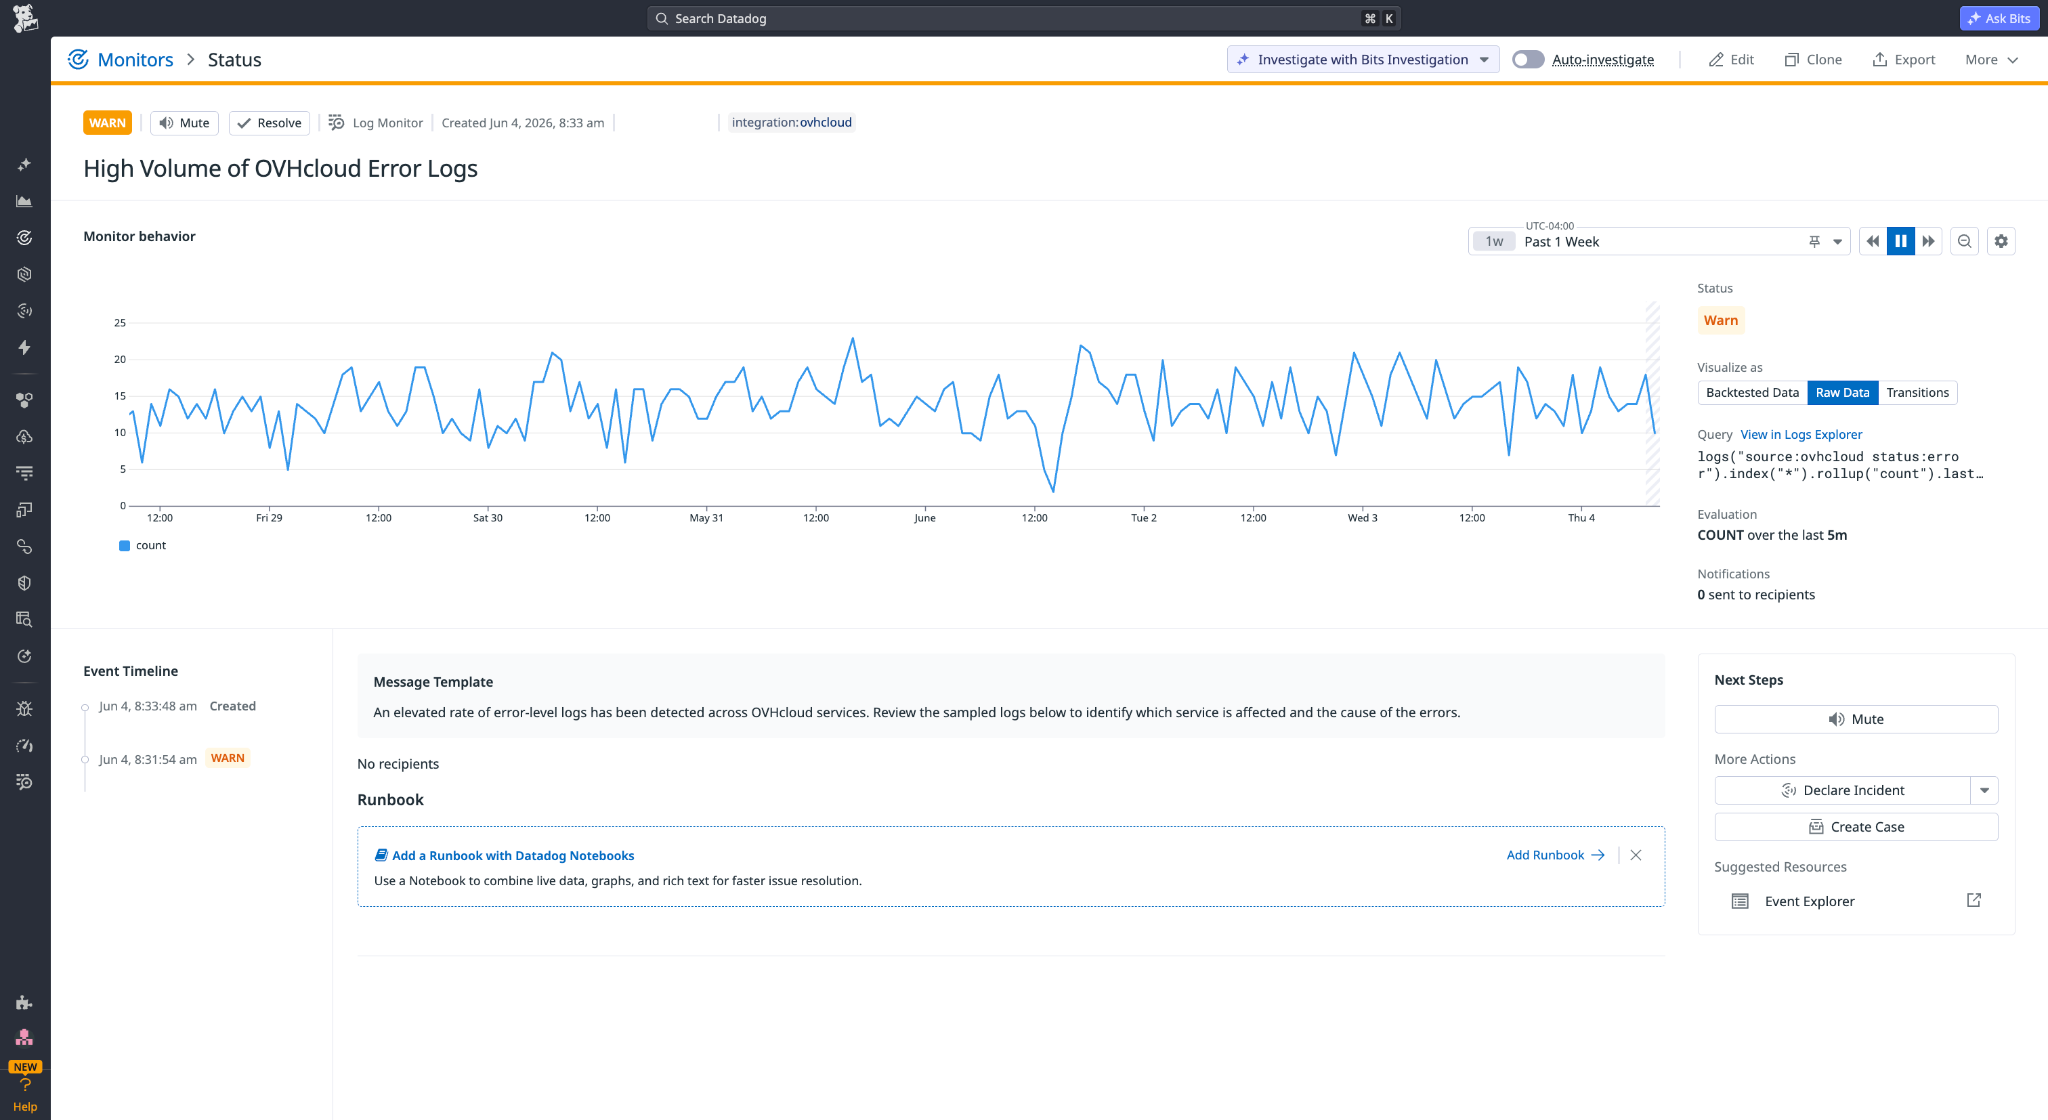
Task: Select the Created event in timeline
Action: [x=177, y=706]
